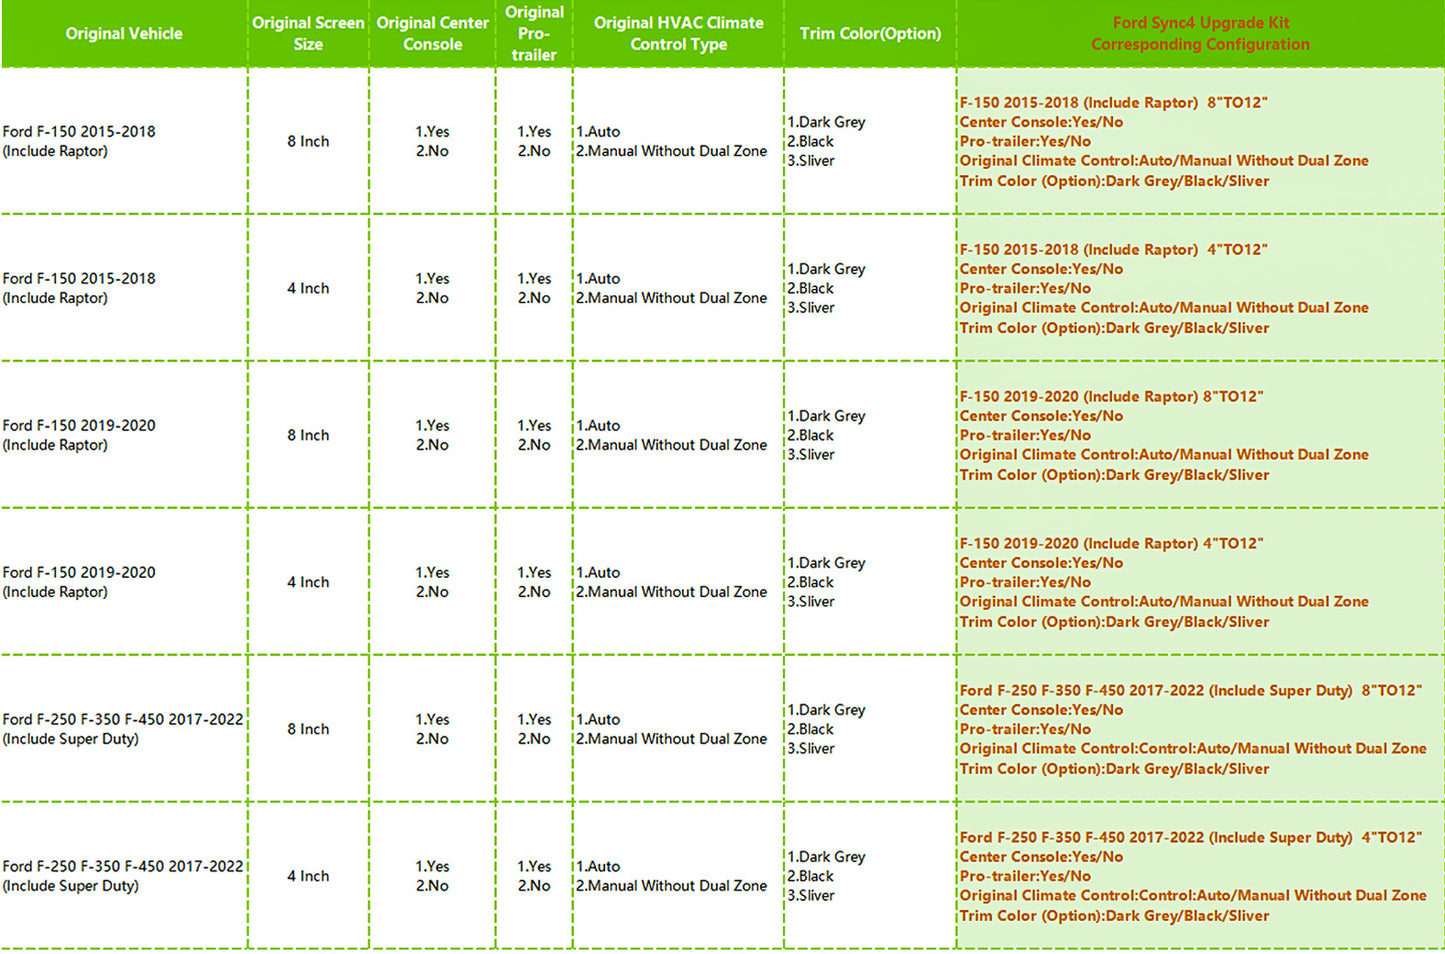Select 4 Inch in the F-150 2015-2018 row
1445x954 pixels.
coord(308,288)
